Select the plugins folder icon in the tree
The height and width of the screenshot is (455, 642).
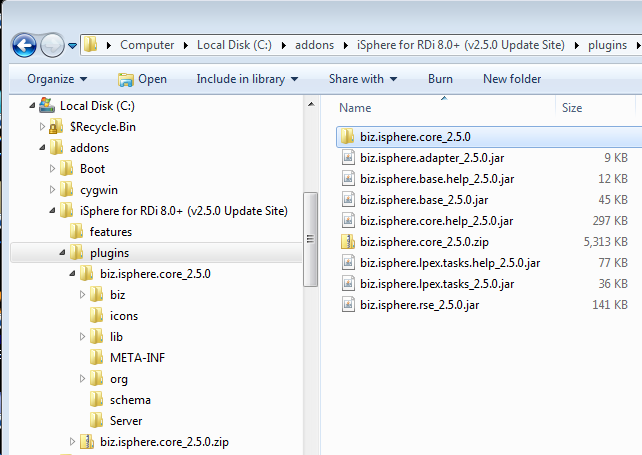pos(76,253)
